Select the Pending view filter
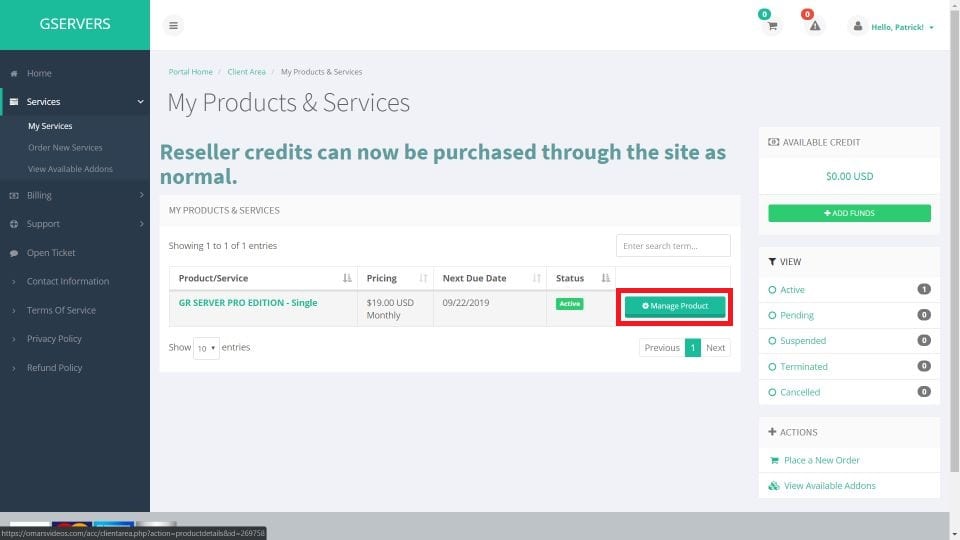The image size is (960, 540). [x=796, y=315]
